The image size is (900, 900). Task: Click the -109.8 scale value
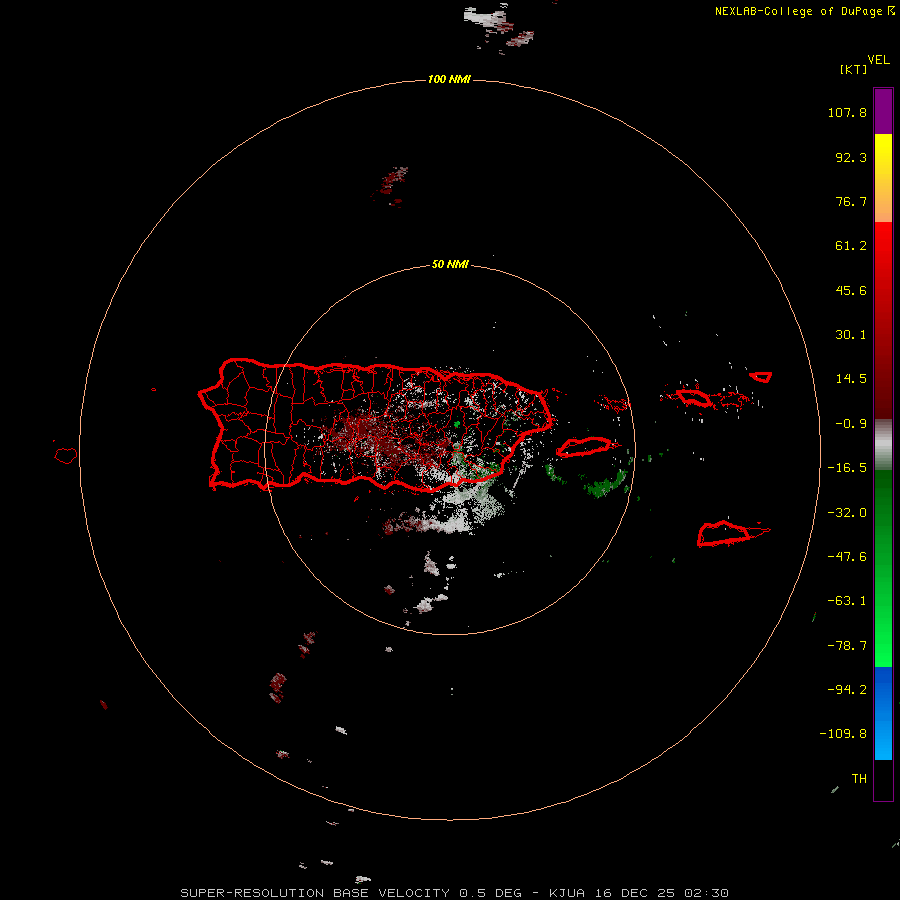[x=844, y=734]
